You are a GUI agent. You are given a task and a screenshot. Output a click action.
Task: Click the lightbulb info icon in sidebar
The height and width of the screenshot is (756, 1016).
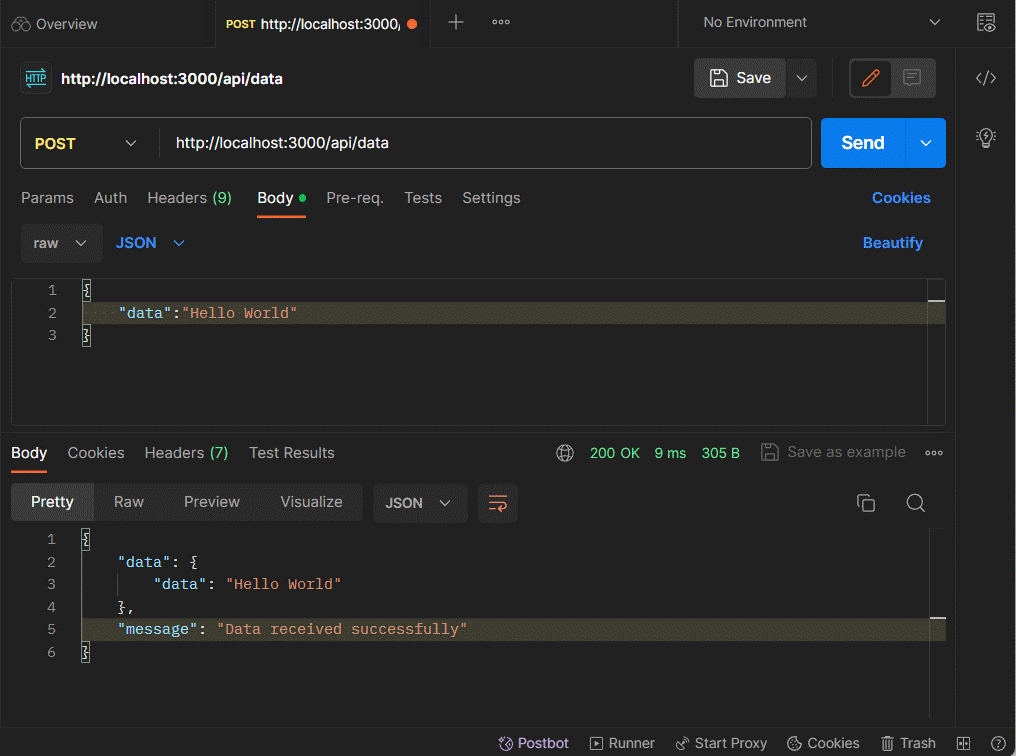pos(985,138)
